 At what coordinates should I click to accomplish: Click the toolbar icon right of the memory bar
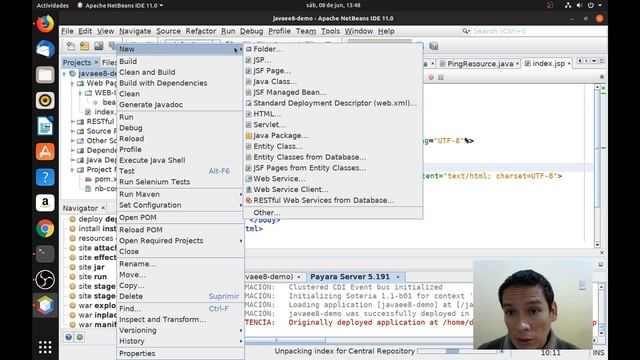[x=433, y=46]
